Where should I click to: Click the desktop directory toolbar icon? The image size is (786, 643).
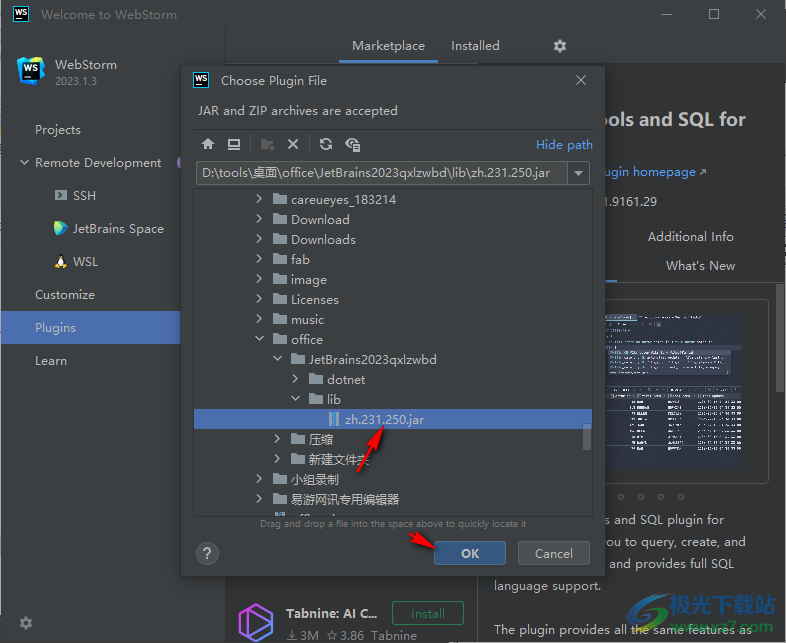[x=234, y=145]
